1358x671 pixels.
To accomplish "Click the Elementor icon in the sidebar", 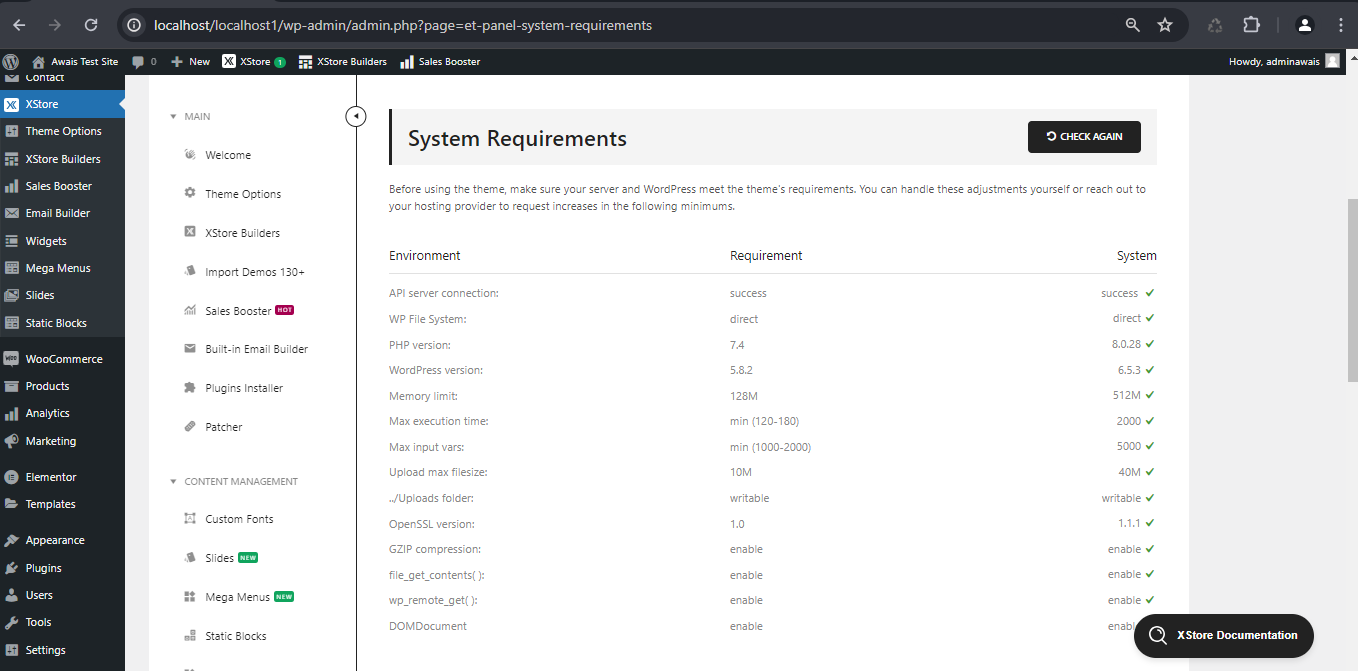I will click(x=11, y=477).
